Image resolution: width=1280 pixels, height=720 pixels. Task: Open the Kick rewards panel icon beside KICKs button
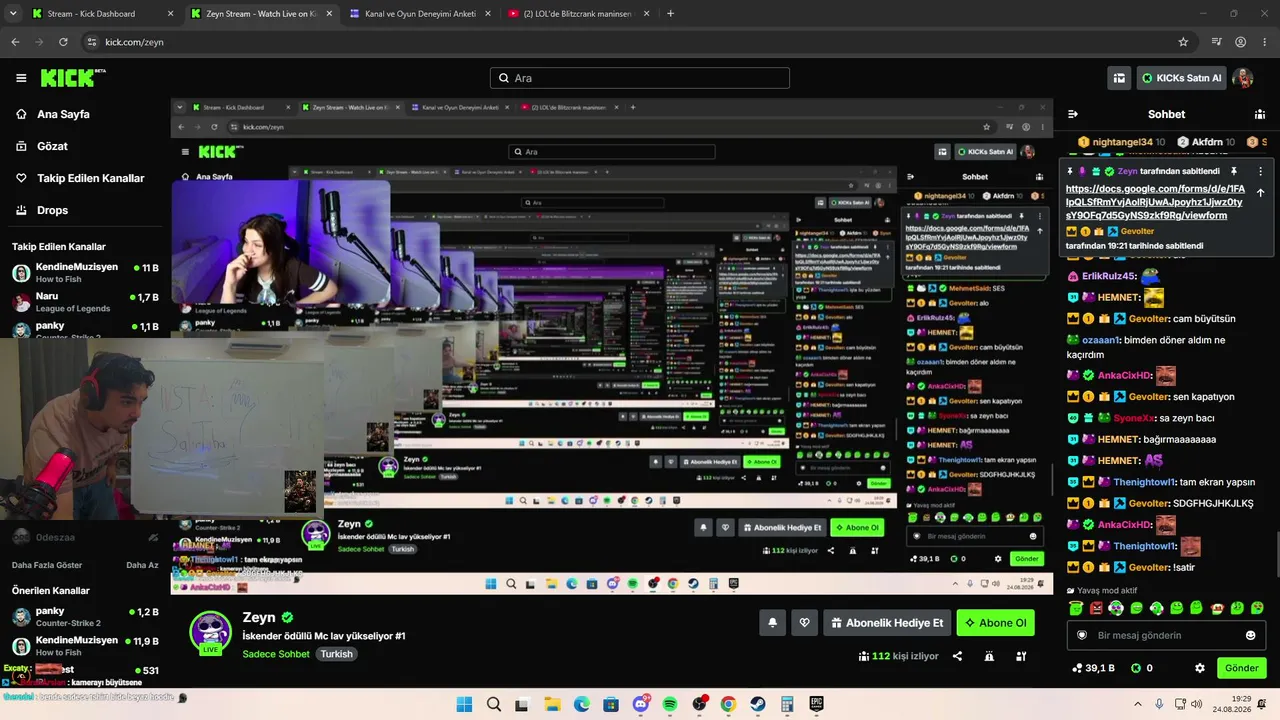(x=1119, y=78)
